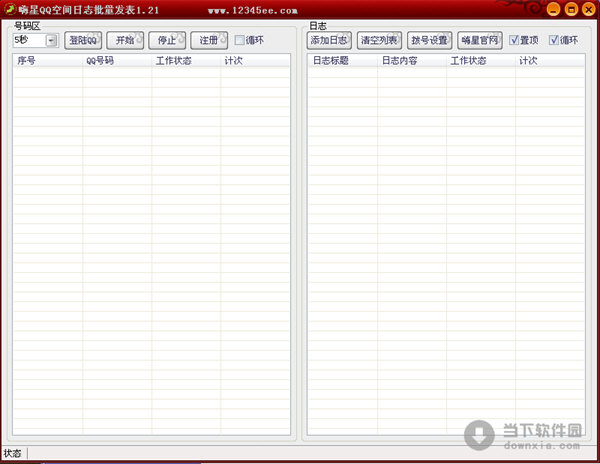Screen dimensions: 600x464
Task: Enable 循环 checkbox in the 号码区 panel
Action: (240, 41)
